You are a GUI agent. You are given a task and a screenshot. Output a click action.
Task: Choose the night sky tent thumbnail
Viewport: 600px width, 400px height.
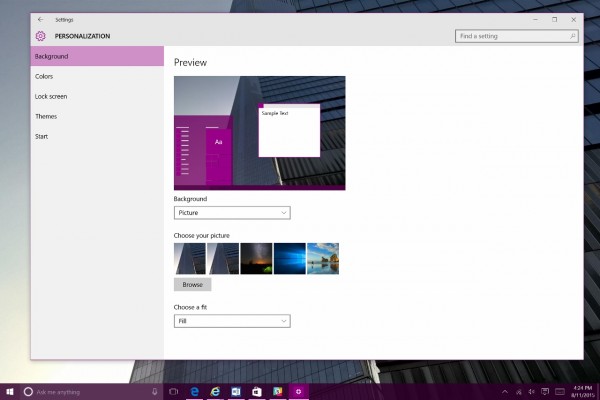(x=256, y=259)
